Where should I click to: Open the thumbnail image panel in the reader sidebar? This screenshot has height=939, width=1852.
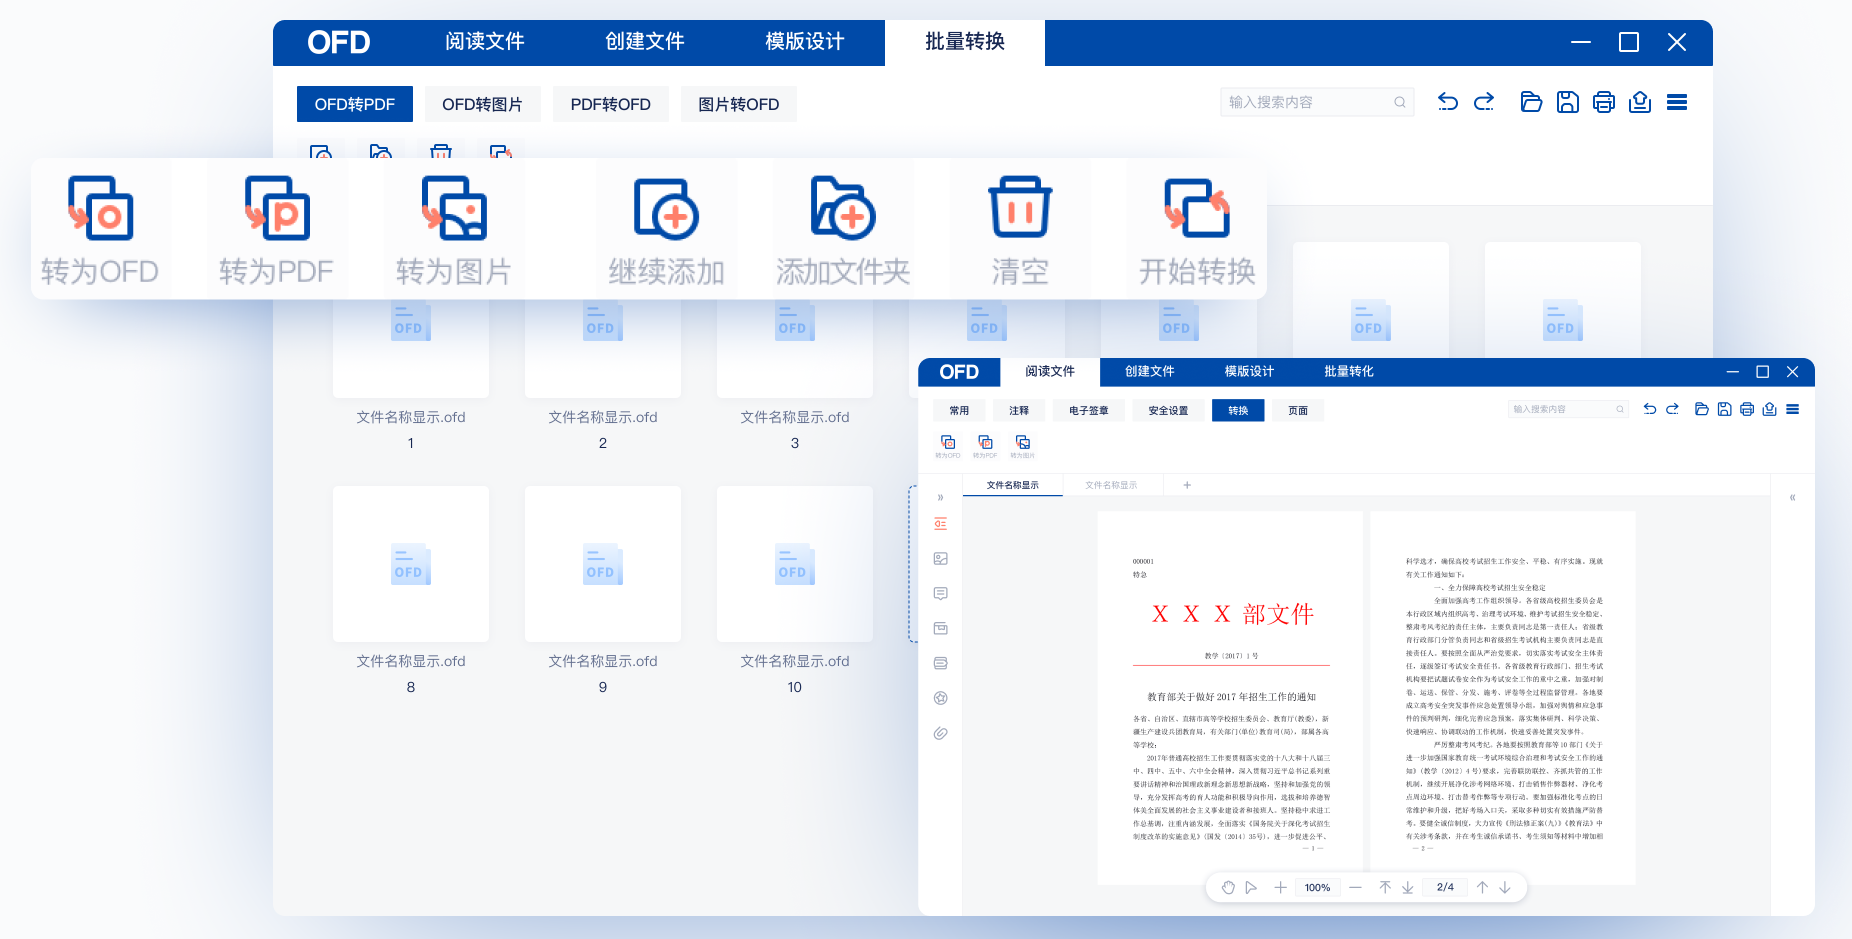(940, 559)
